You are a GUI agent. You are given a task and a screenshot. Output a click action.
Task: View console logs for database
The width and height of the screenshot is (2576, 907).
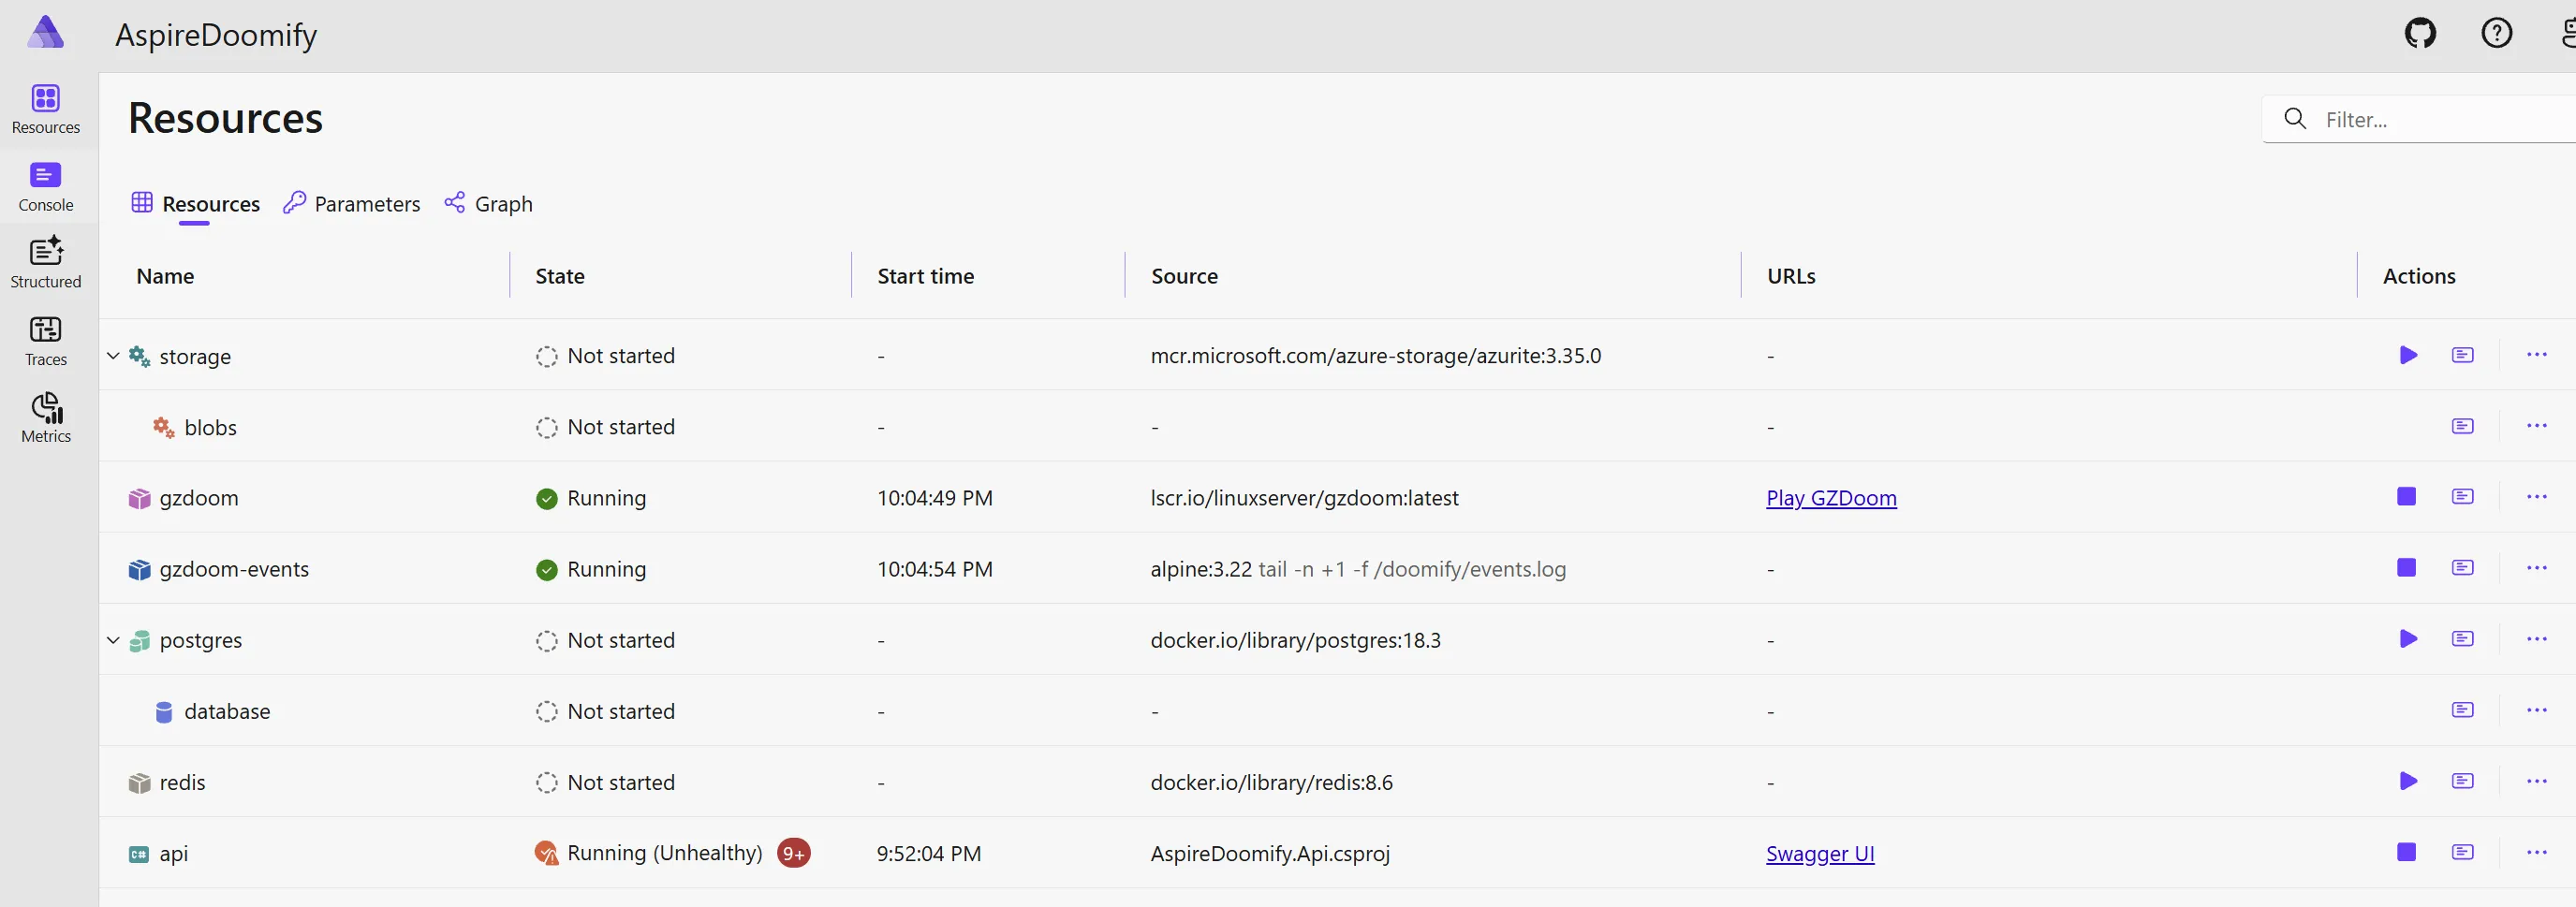[2463, 710]
